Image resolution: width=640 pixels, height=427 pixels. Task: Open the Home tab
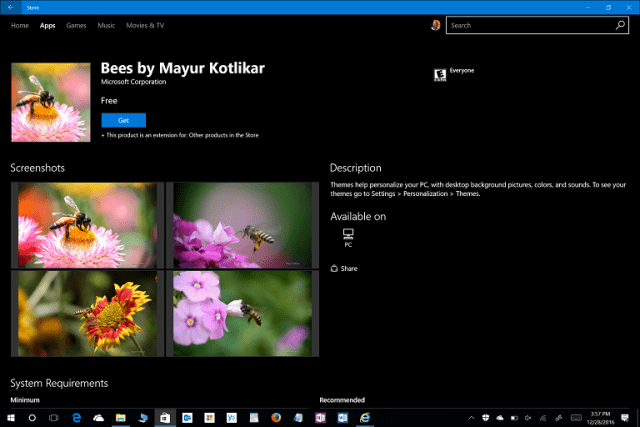pos(20,25)
